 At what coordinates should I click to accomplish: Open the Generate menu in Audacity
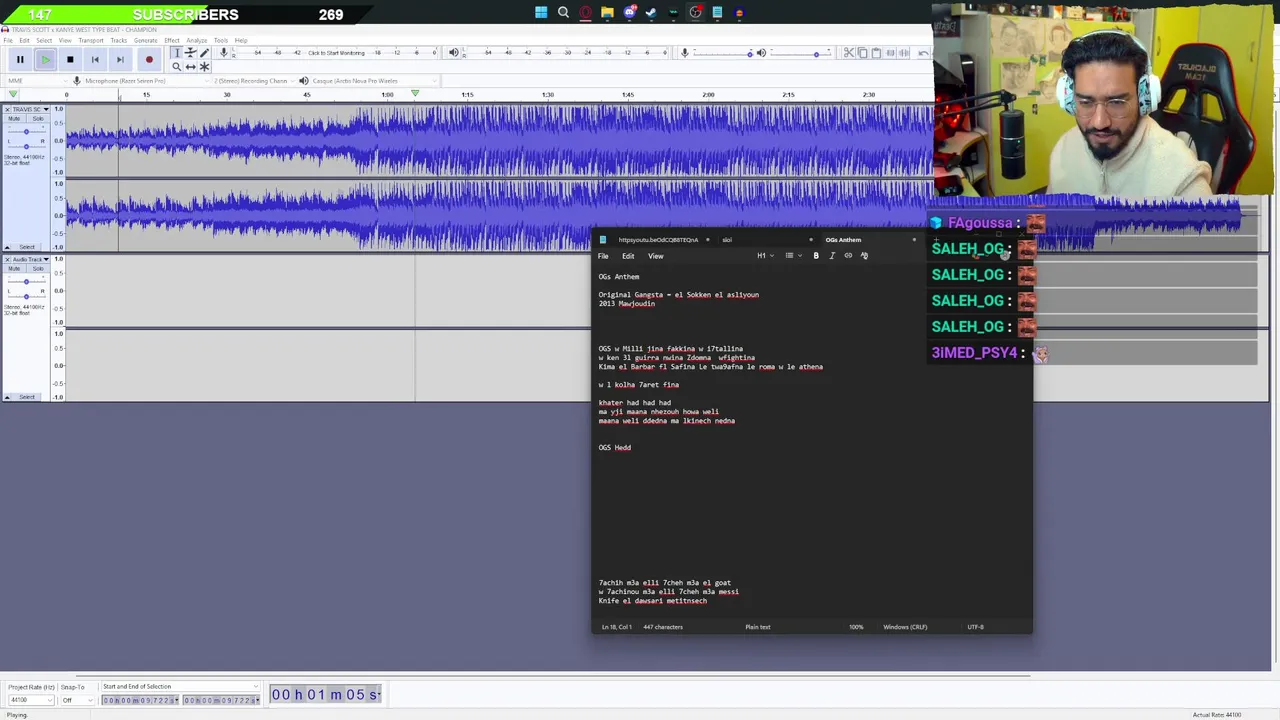(146, 40)
